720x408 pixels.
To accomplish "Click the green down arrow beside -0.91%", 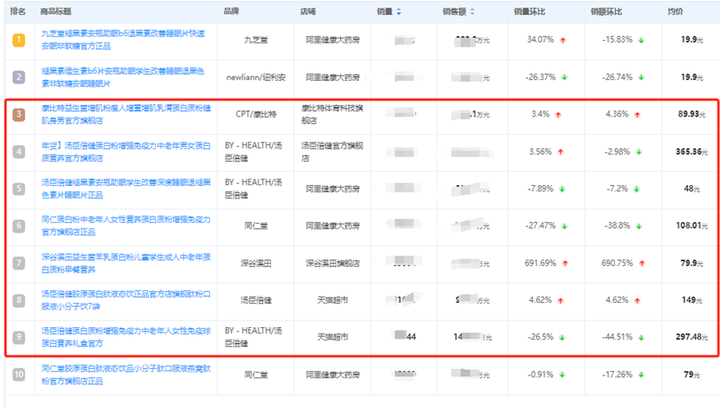I will [562, 375].
